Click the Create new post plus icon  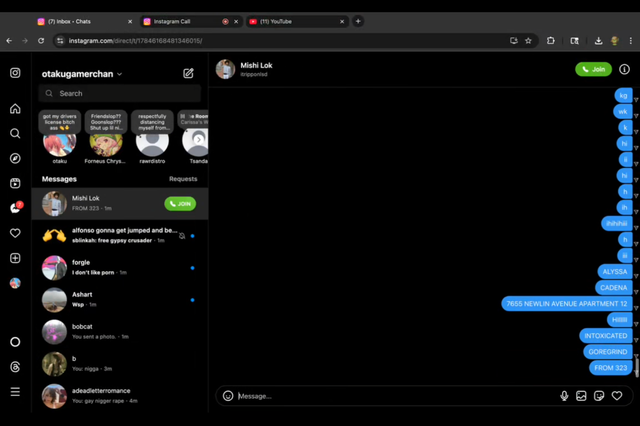coord(15,258)
